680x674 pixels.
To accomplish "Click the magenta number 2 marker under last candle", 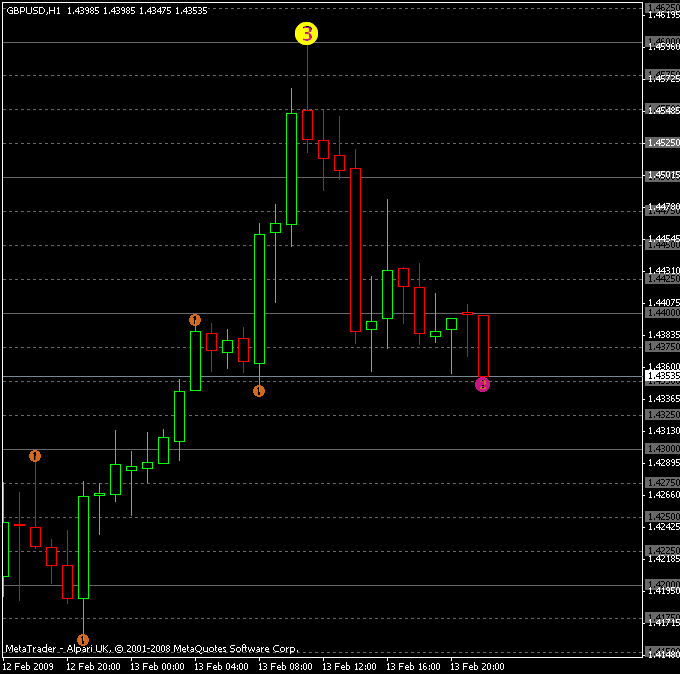I will [482, 384].
